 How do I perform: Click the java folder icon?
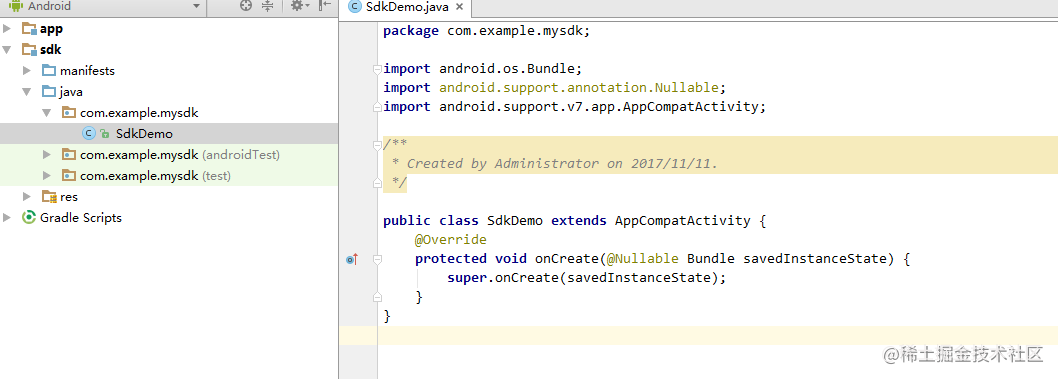[49, 92]
